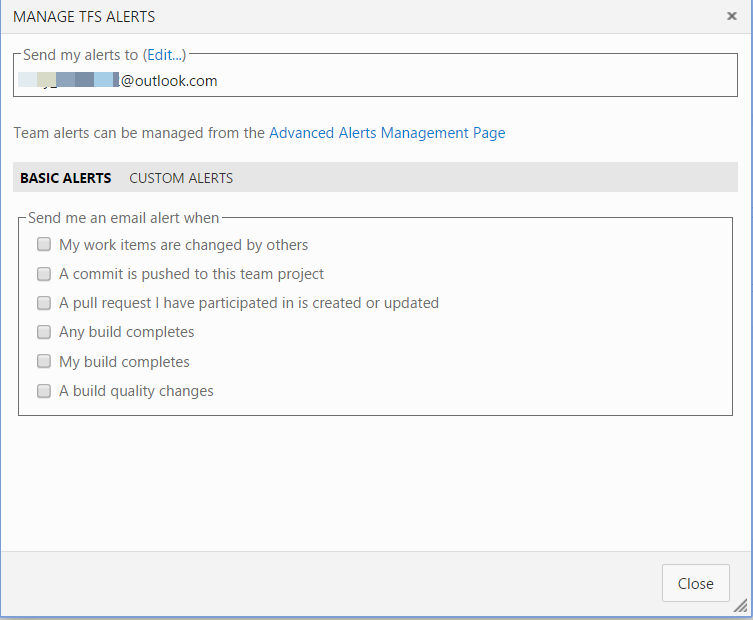Open the Advanced Alerts Management Page link
This screenshot has width=753, height=620.
[x=387, y=132]
